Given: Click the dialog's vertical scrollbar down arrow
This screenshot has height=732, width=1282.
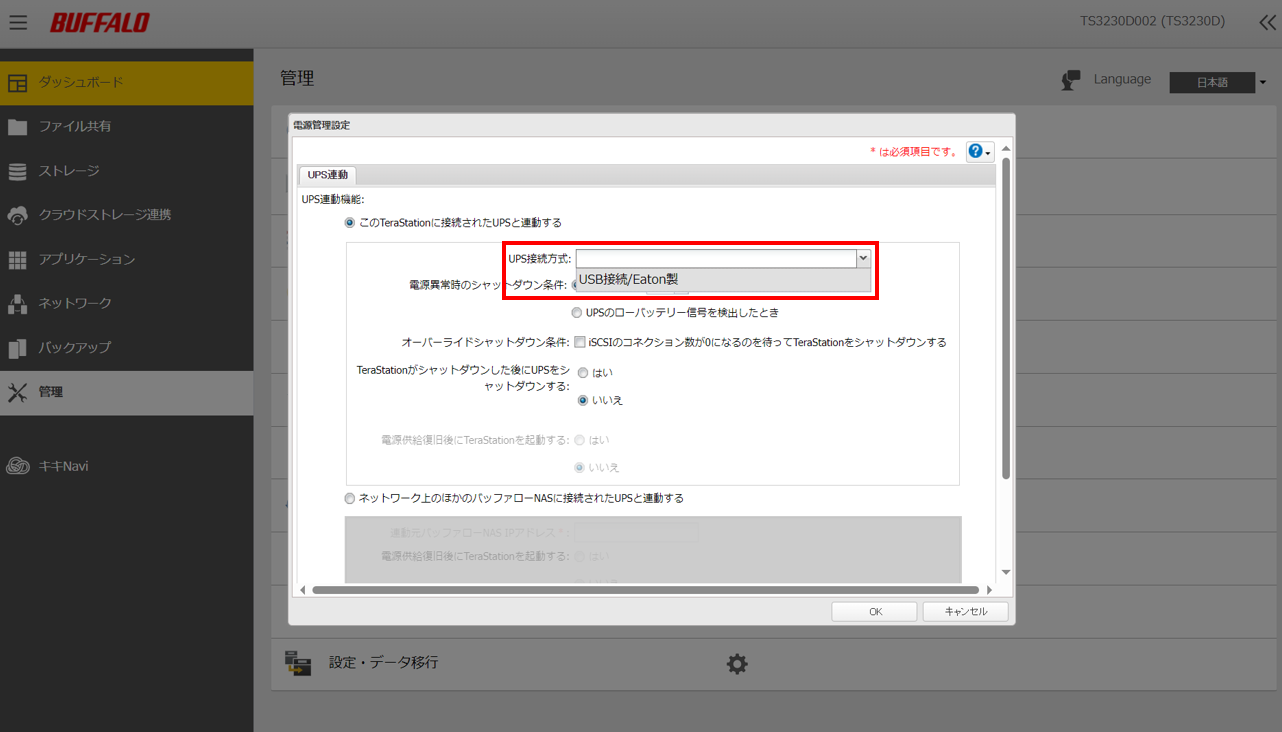Looking at the screenshot, I should tap(1005, 571).
